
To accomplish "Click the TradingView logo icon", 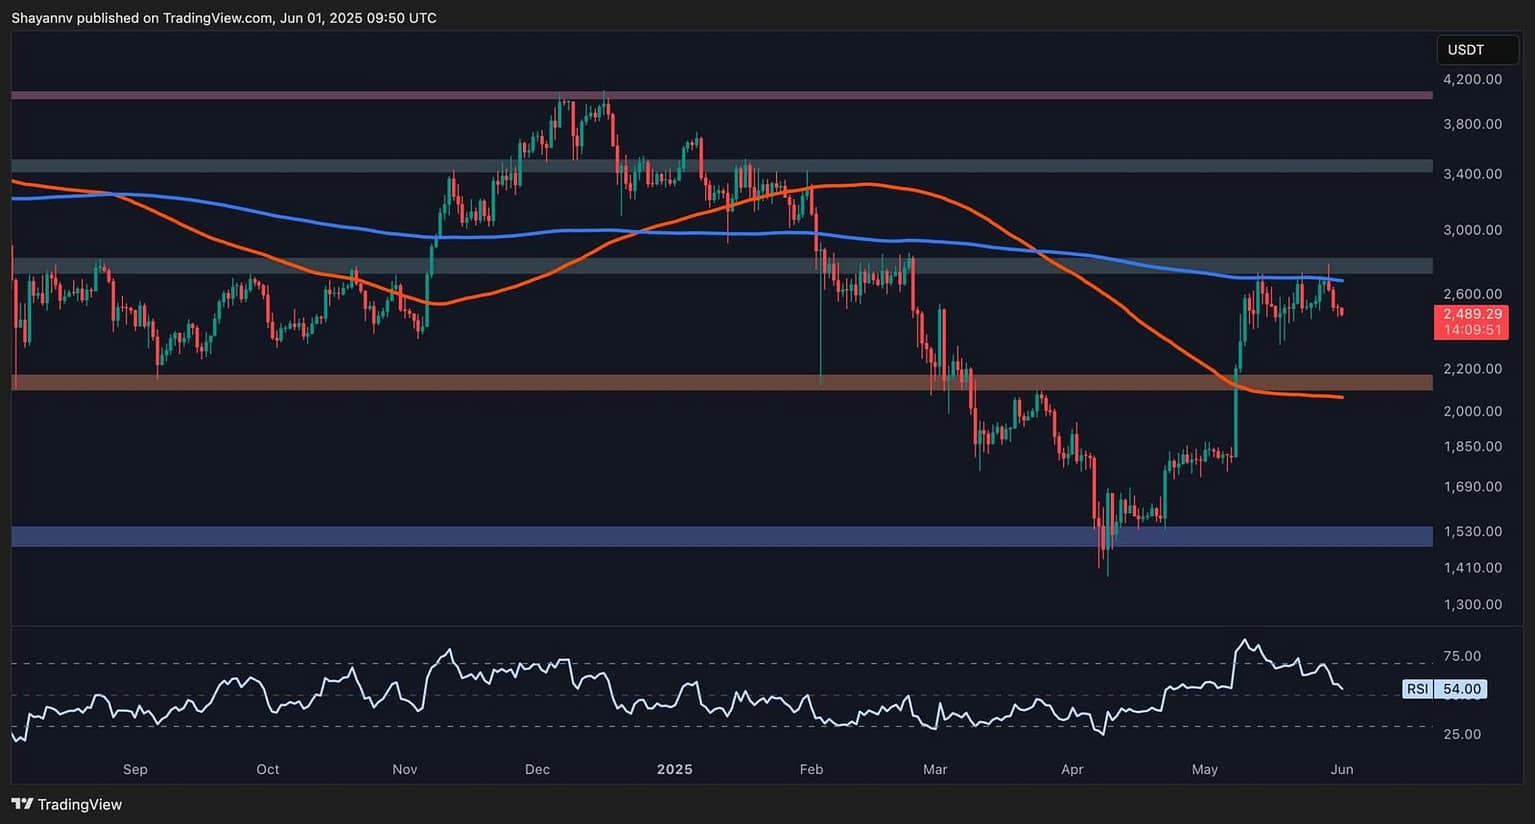I will pyautogui.click(x=21, y=804).
